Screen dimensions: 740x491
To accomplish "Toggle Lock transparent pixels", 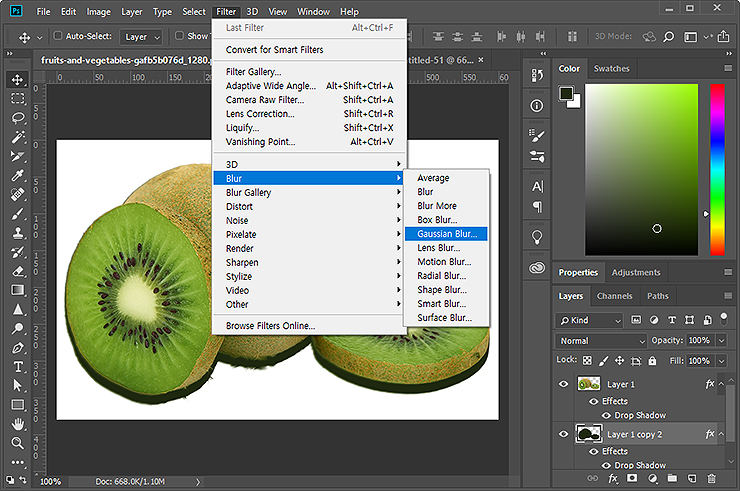I will (x=587, y=361).
